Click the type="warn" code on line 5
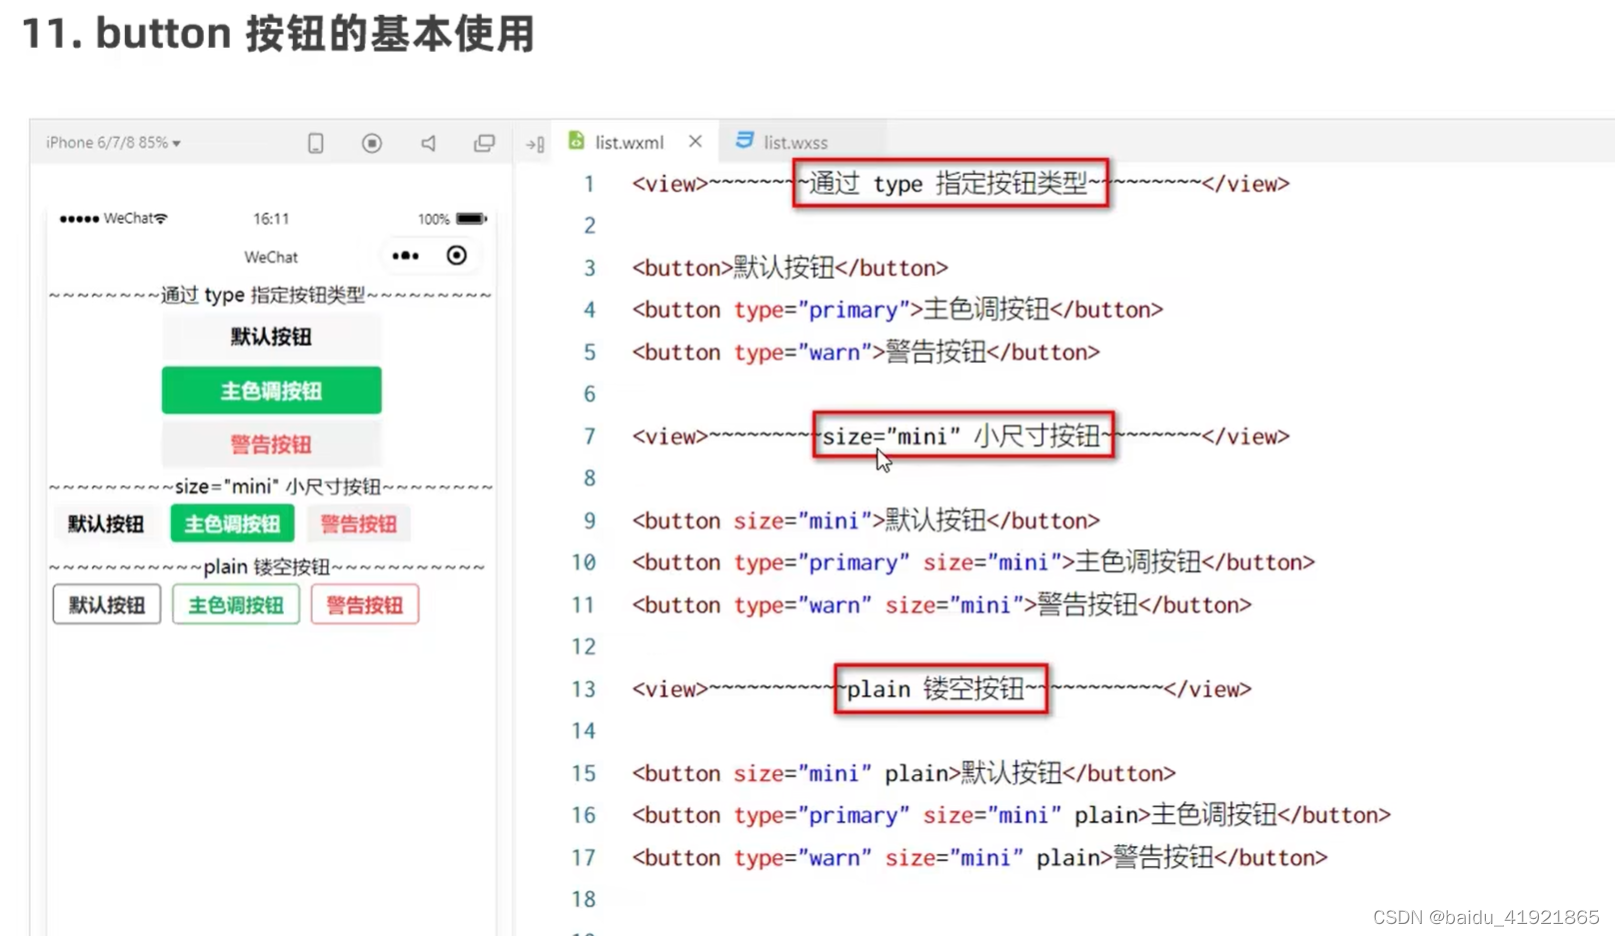This screenshot has width=1615, height=936. (803, 352)
